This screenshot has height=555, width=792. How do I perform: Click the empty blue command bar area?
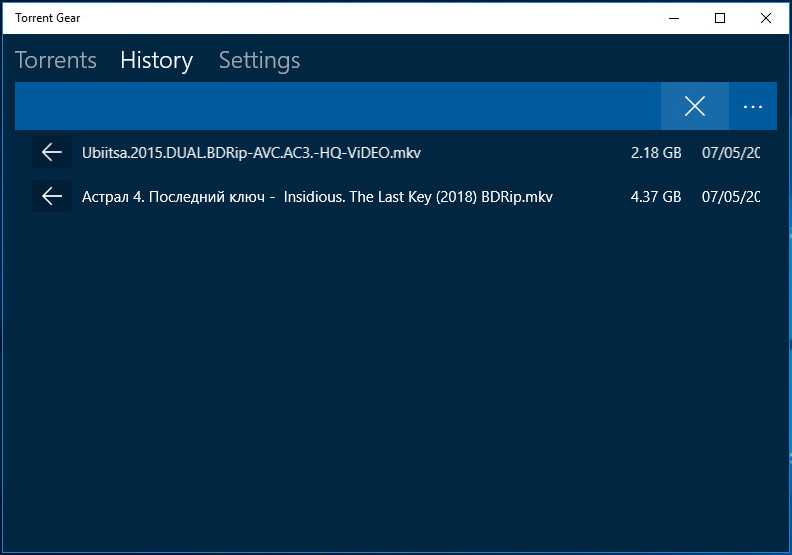point(338,106)
